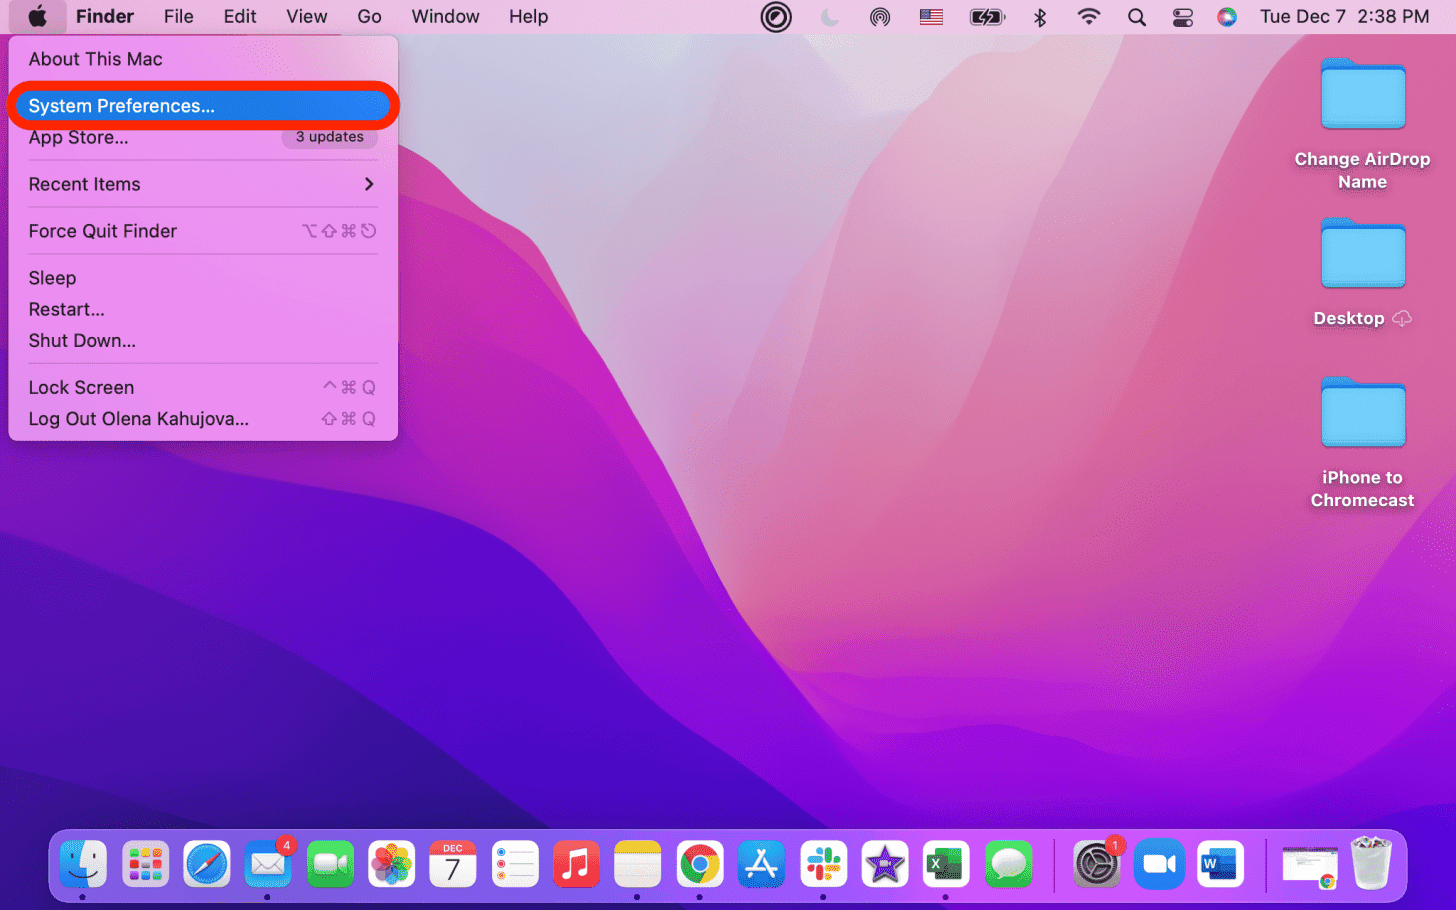Open the Wi-Fi status dropdown
Viewport: 1456px width, 910px height.
click(x=1089, y=17)
